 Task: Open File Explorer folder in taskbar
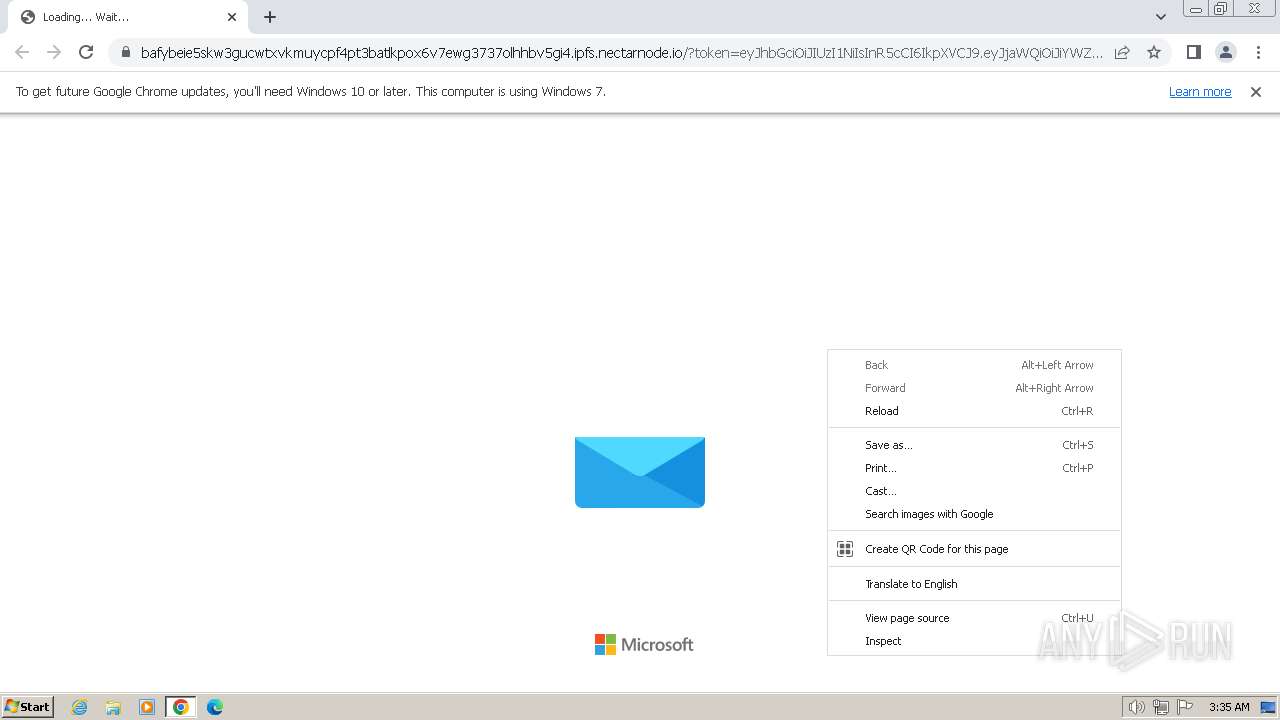coord(113,707)
